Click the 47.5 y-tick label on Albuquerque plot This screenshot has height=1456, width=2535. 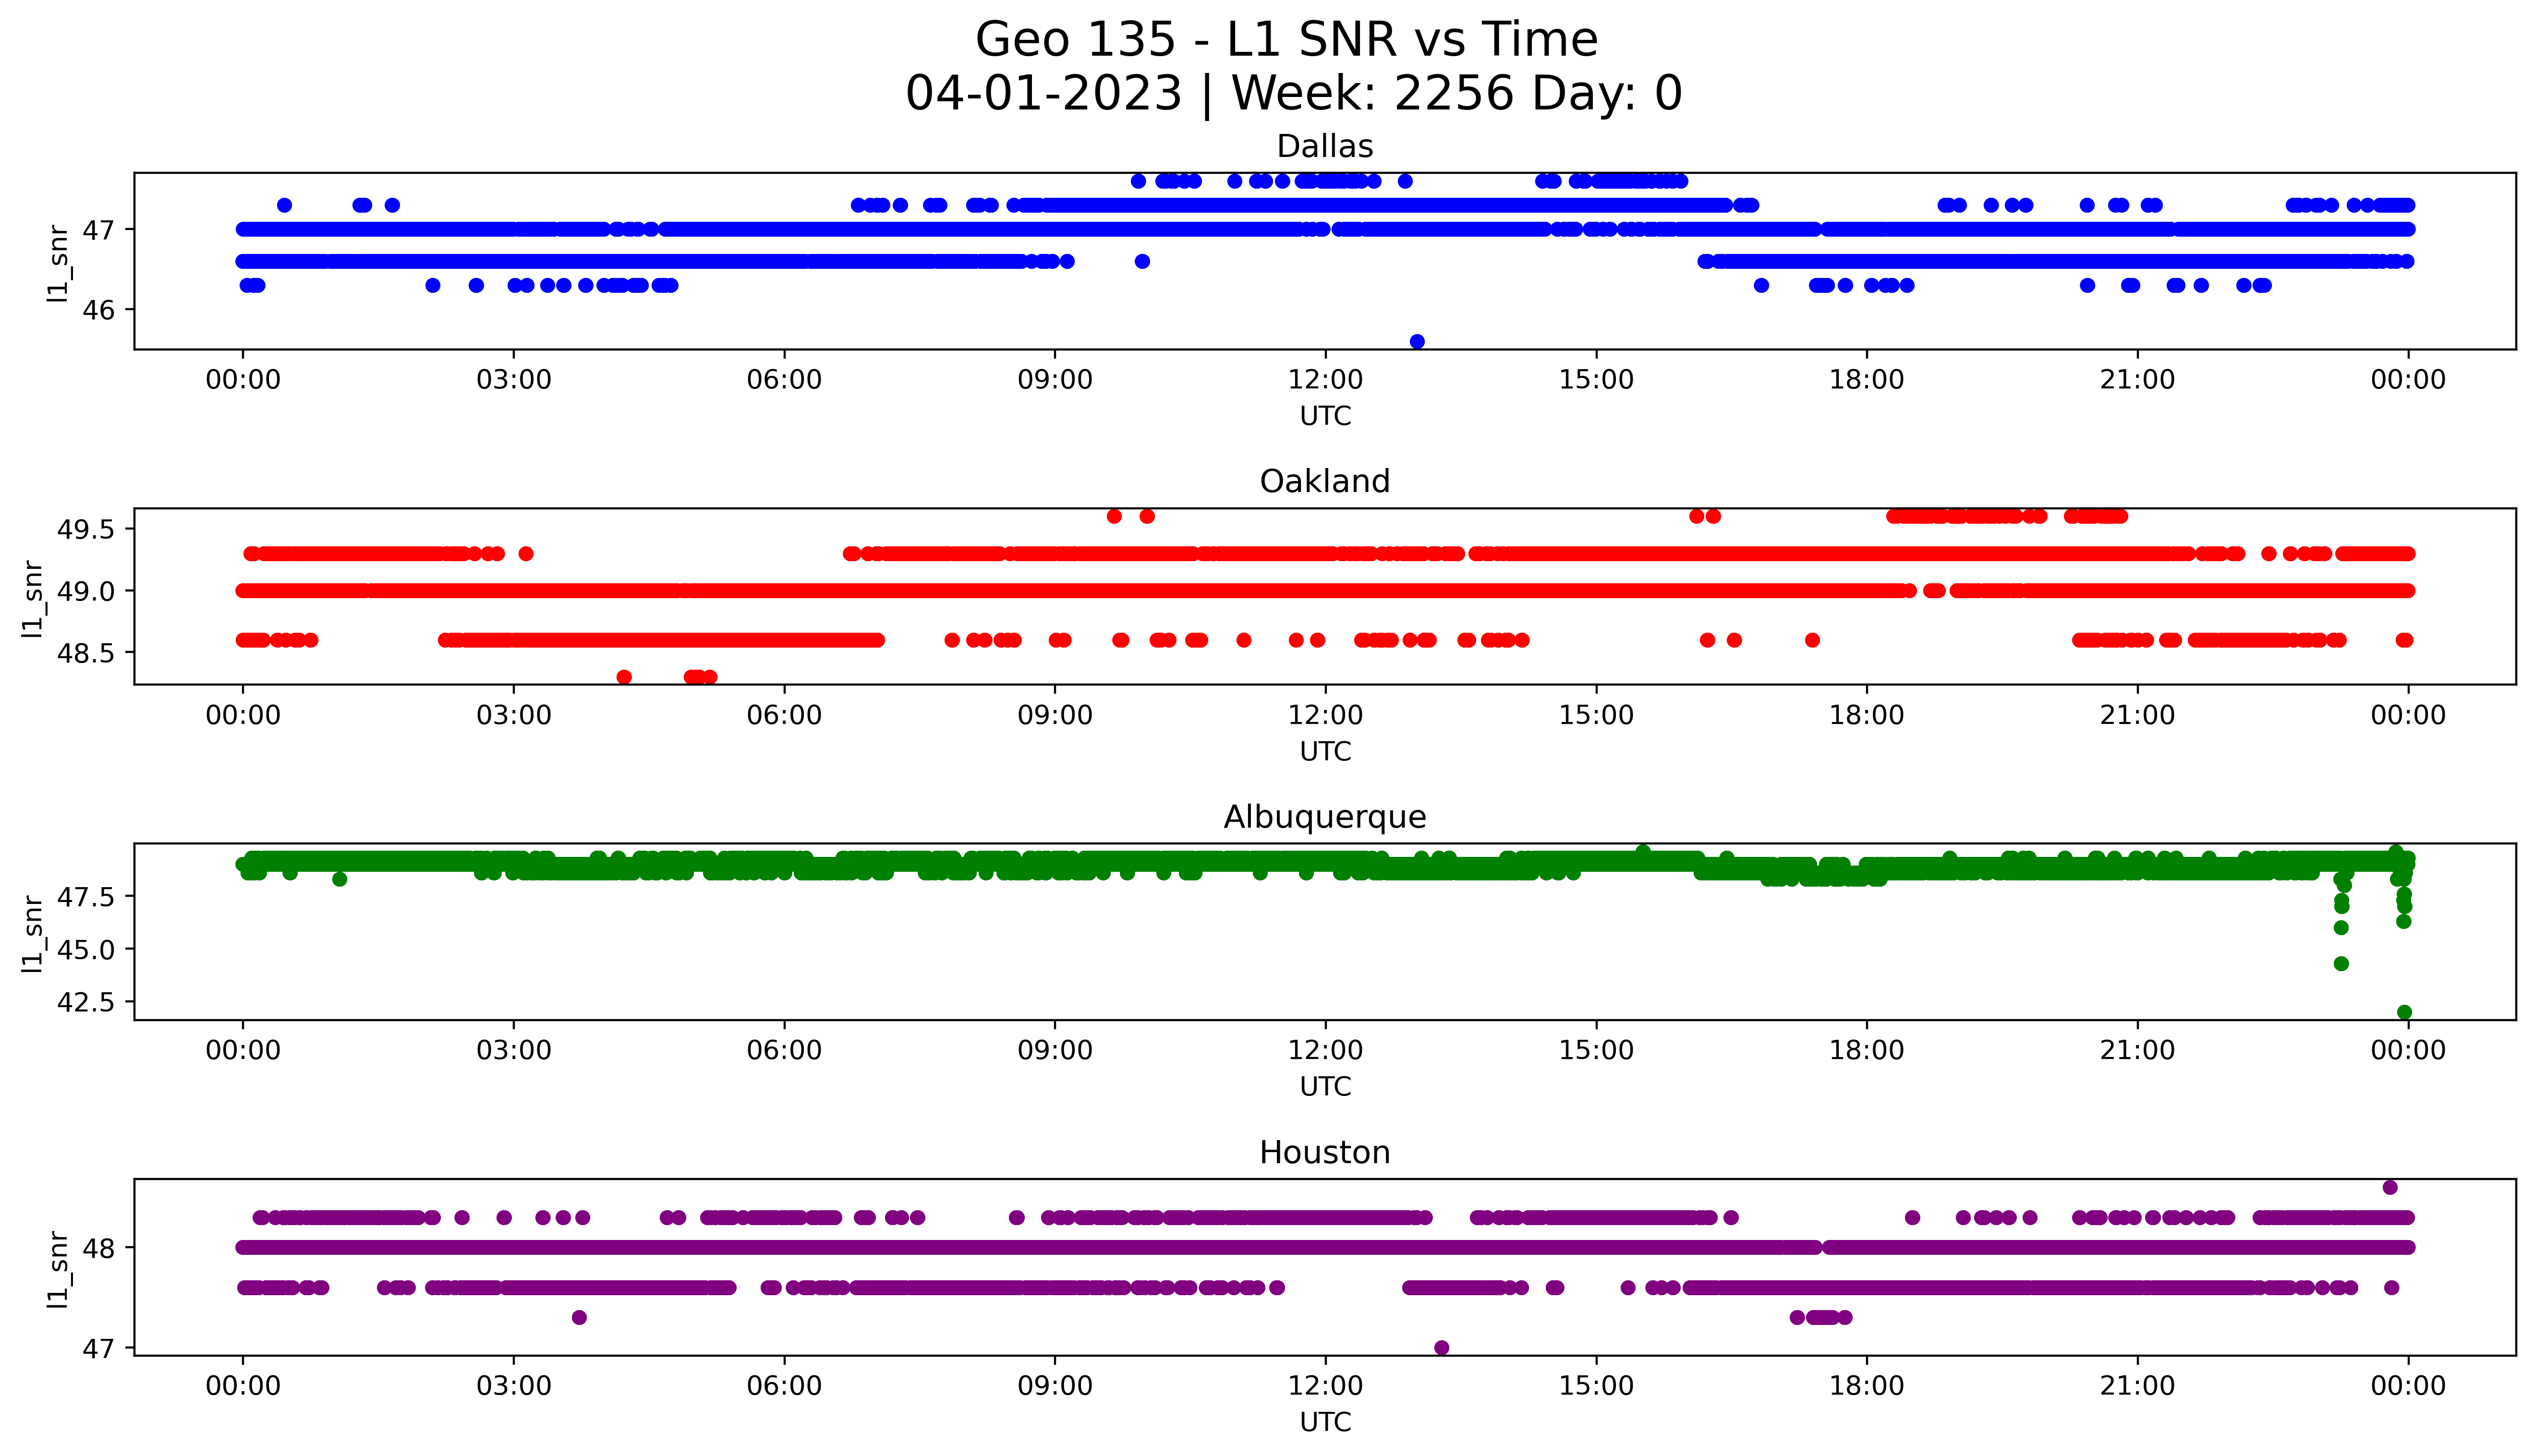[87, 897]
